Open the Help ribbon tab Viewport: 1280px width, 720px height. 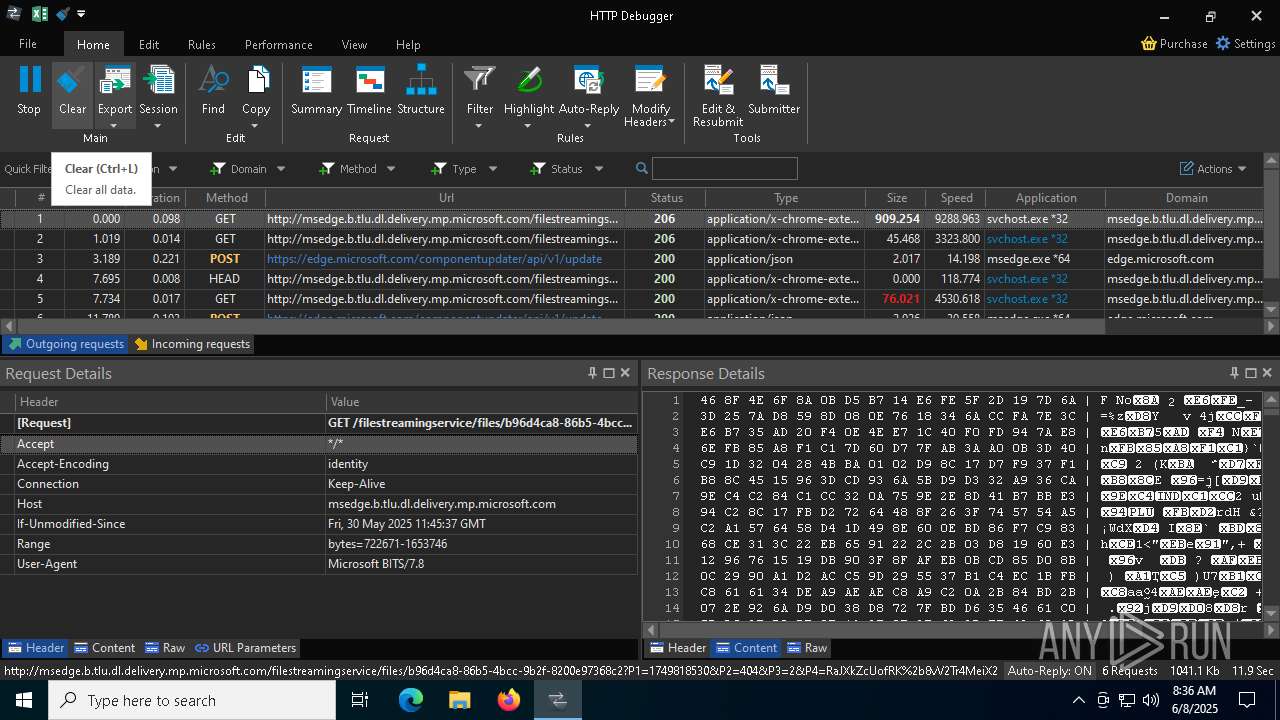pyautogui.click(x=408, y=44)
